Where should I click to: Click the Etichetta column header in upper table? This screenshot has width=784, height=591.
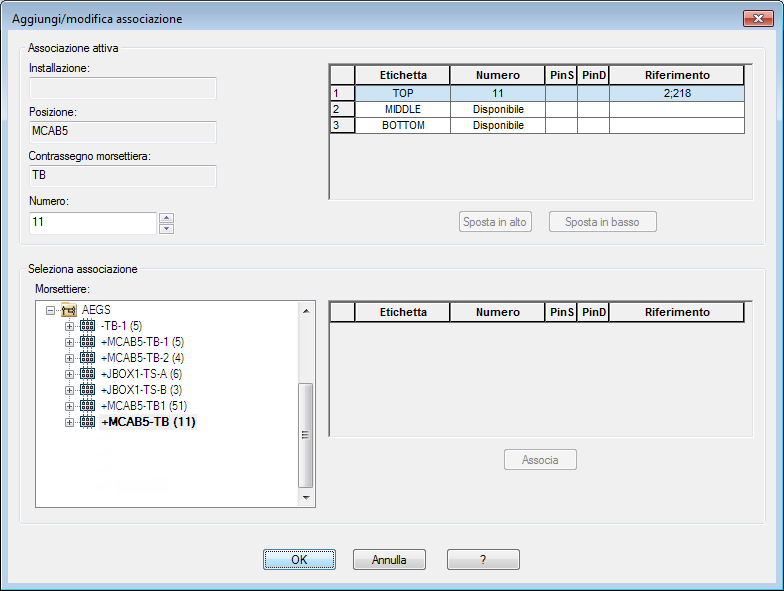(403, 76)
